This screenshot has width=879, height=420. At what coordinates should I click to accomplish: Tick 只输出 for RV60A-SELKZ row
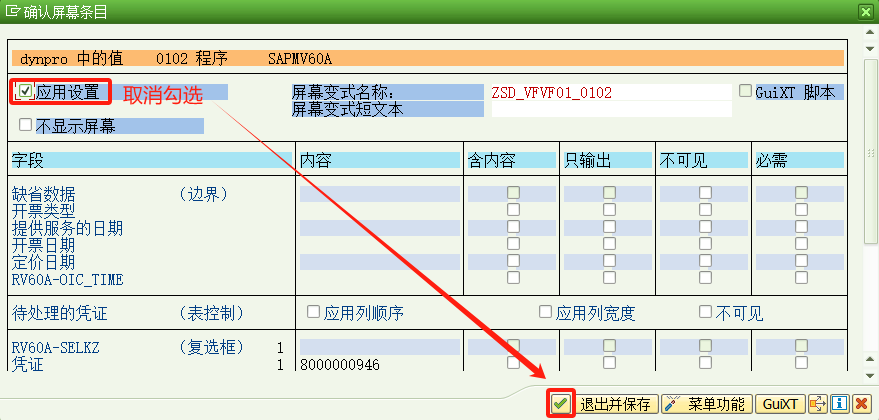coord(609,345)
